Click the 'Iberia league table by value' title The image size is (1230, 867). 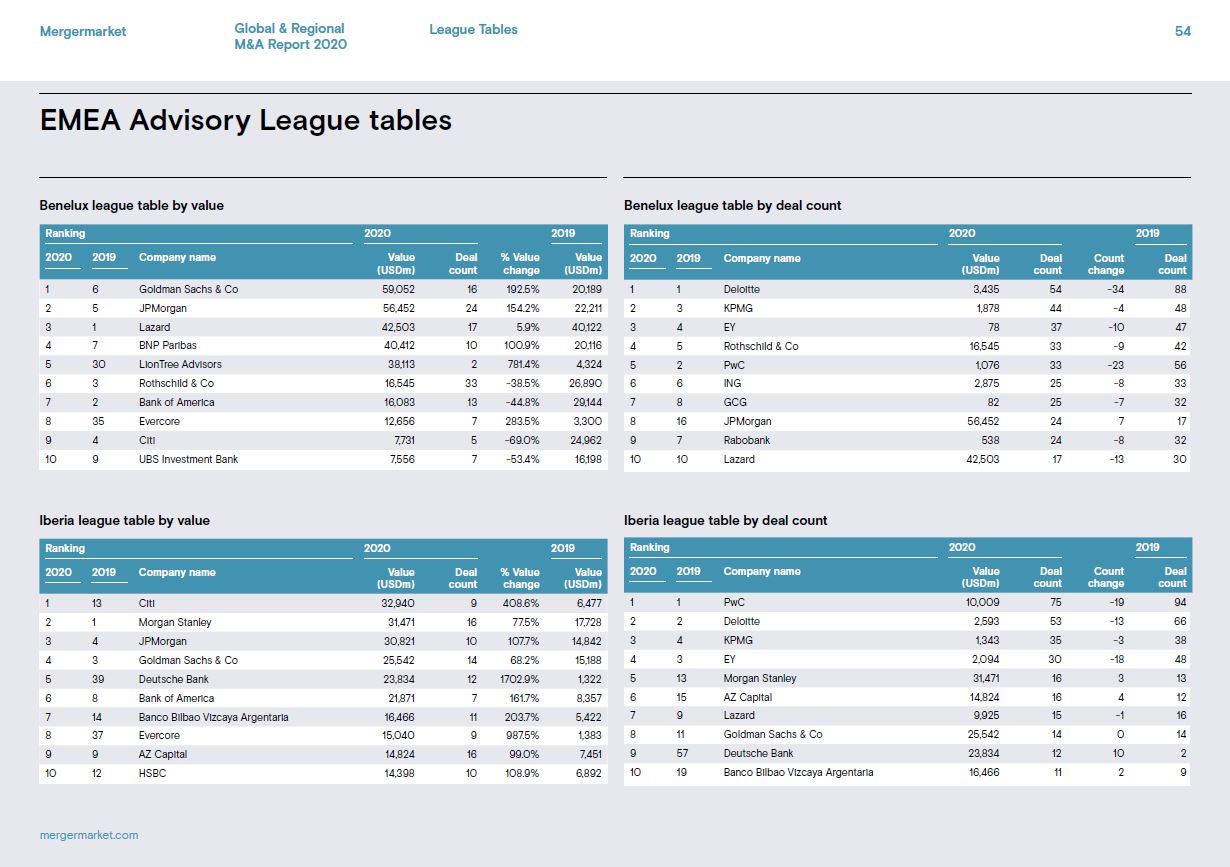pyautogui.click(x=124, y=521)
